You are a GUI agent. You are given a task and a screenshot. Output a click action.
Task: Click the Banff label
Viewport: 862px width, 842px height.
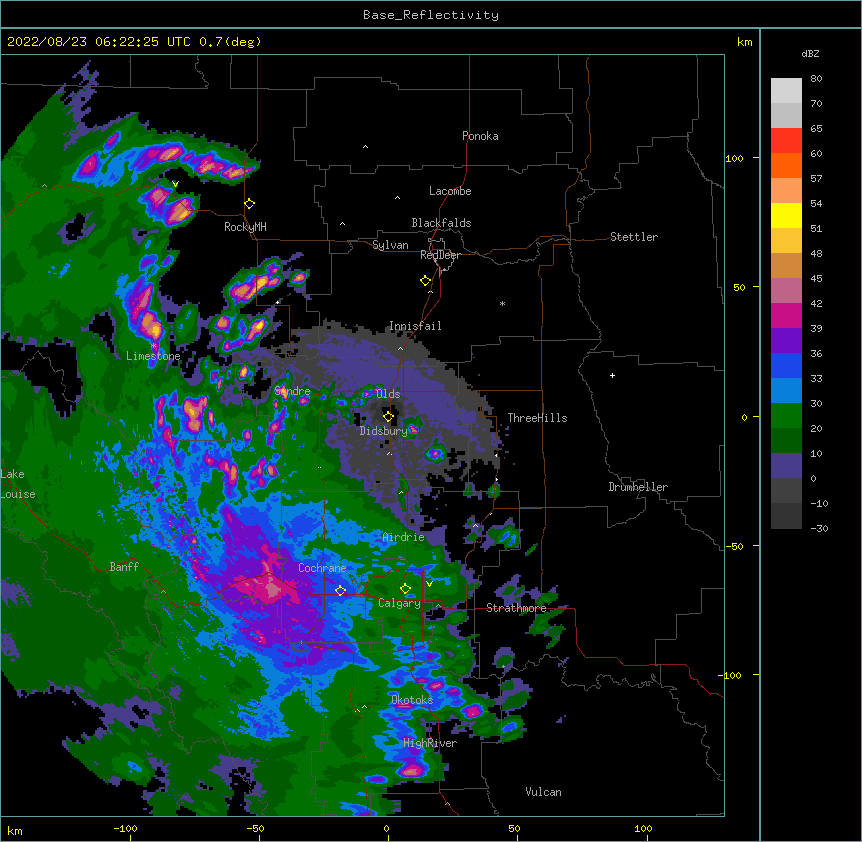pos(124,567)
